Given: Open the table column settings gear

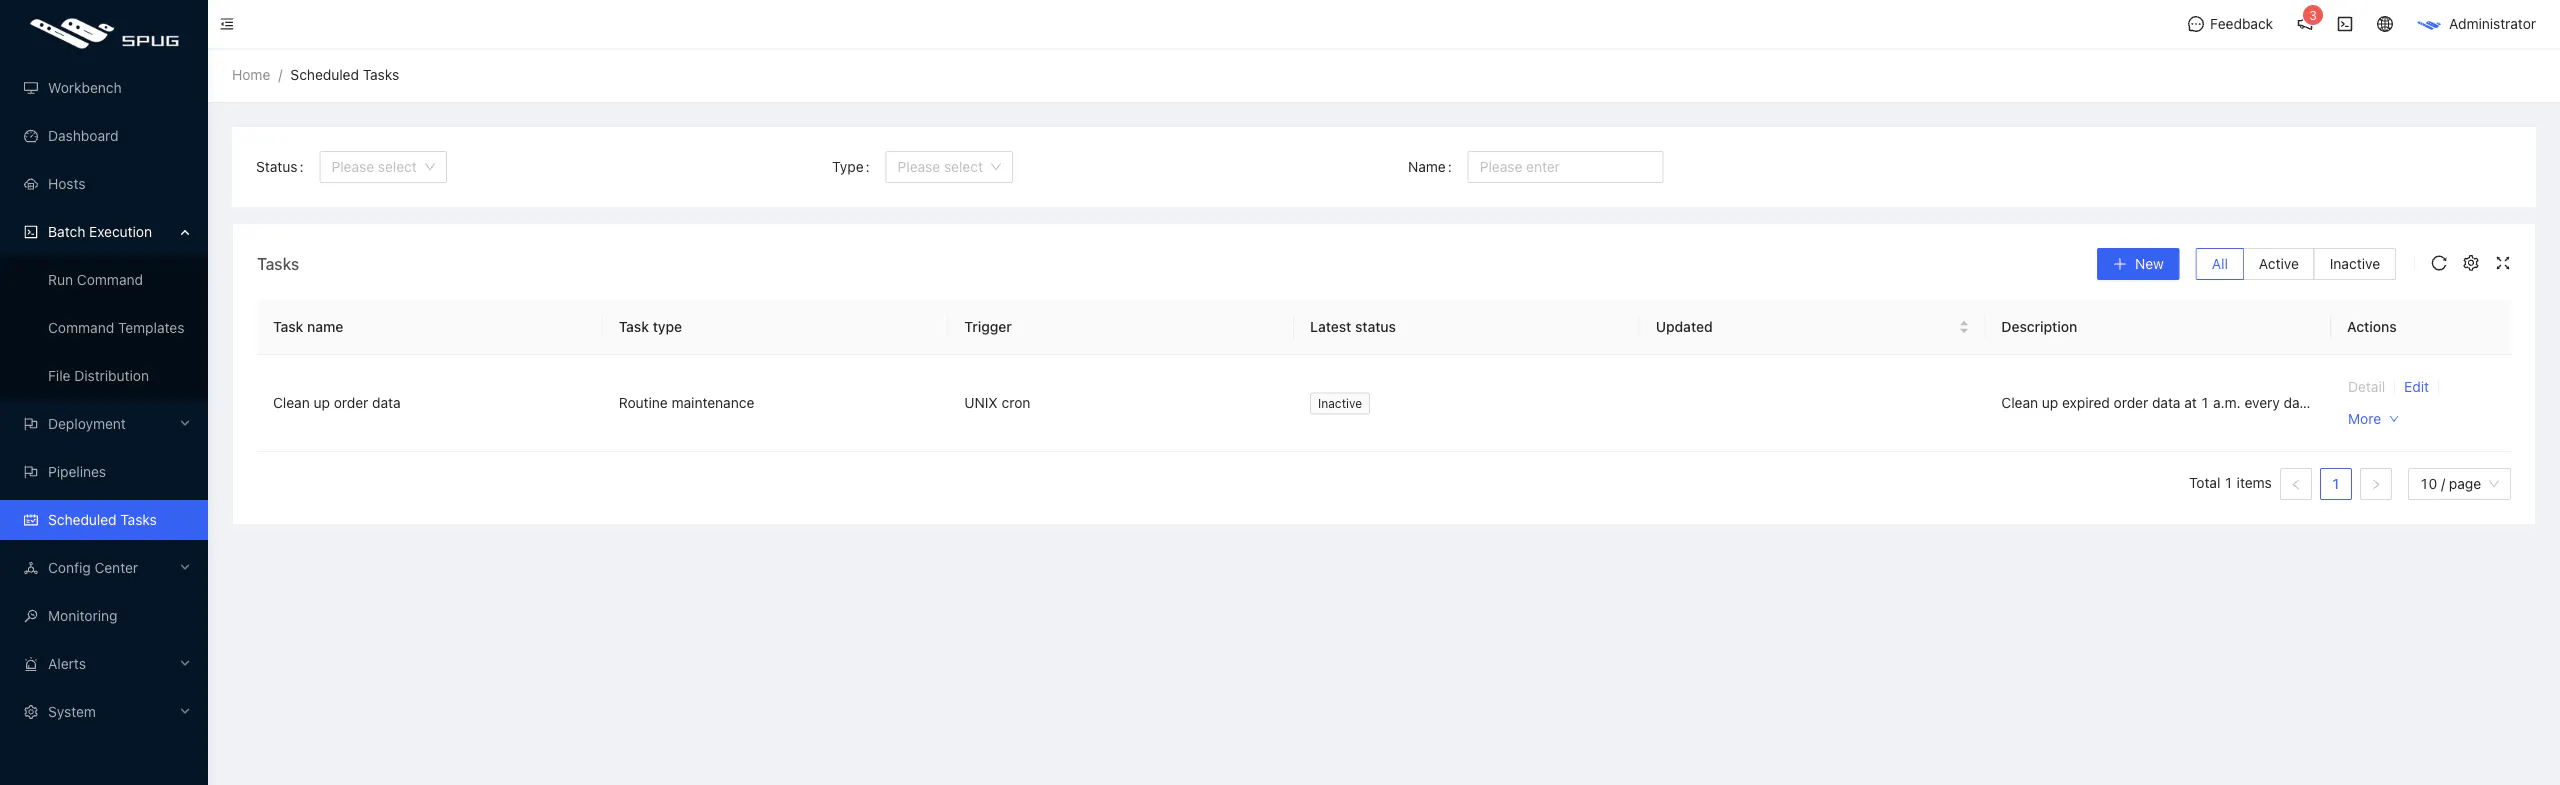Looking at the screenshot, I should [2471, 263].
